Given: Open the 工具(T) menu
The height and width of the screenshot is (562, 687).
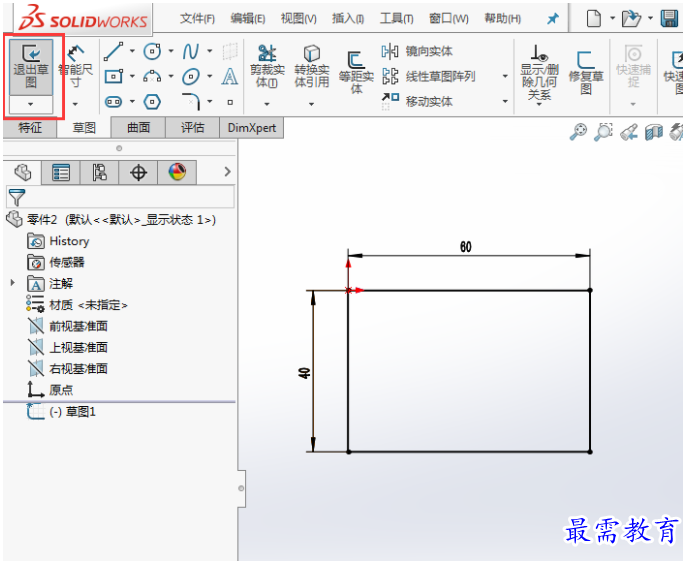Looking at the screenshot, I should coord(397,18).
